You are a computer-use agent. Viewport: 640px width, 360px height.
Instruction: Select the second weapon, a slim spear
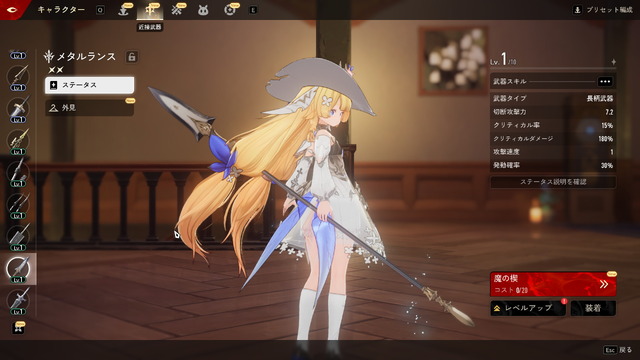pos(18,77)
